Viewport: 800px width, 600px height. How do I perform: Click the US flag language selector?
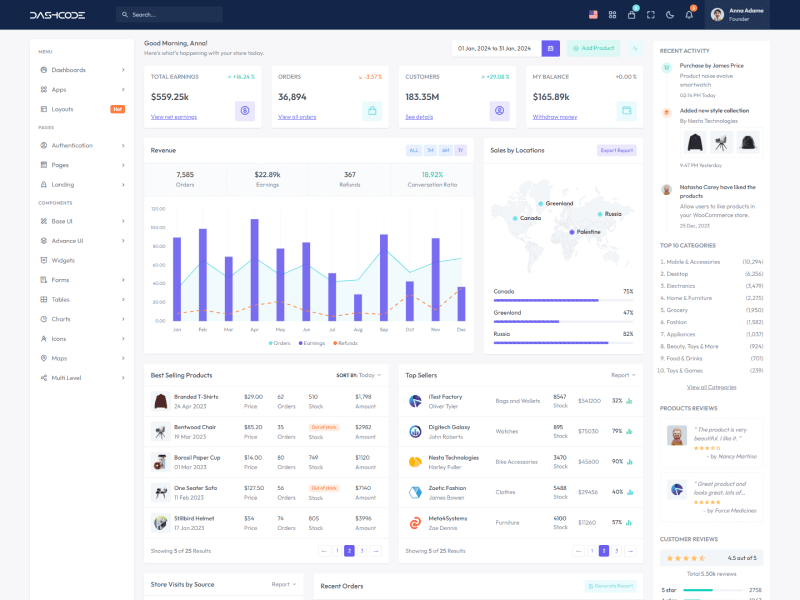point(593,15)
